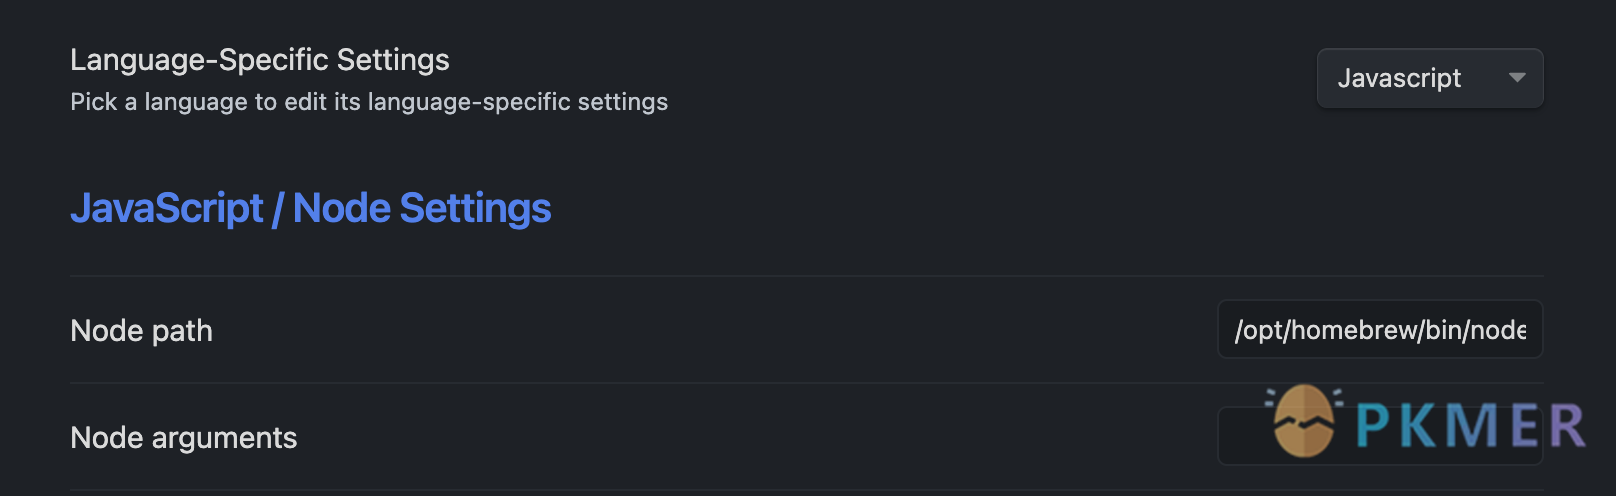Screen dimensions: 1616x496
Task: Focus the Node arguments input field
Action: (1242, 437)
